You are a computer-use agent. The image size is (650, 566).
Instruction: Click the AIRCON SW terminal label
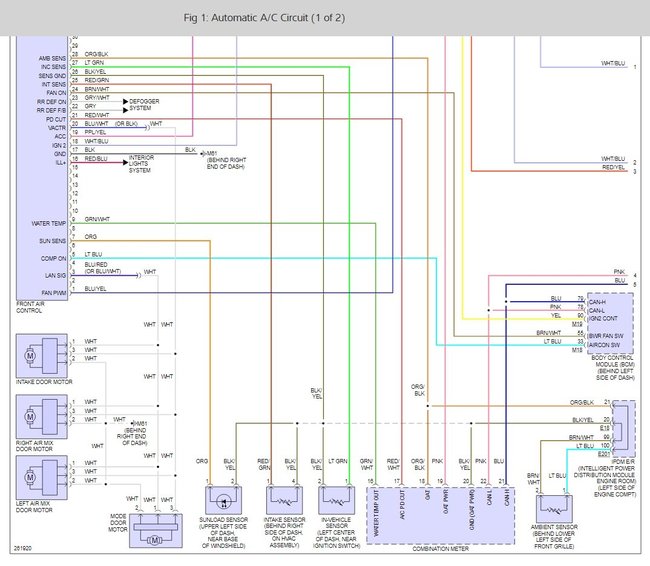pyautogui.click(x=605, y=345)
